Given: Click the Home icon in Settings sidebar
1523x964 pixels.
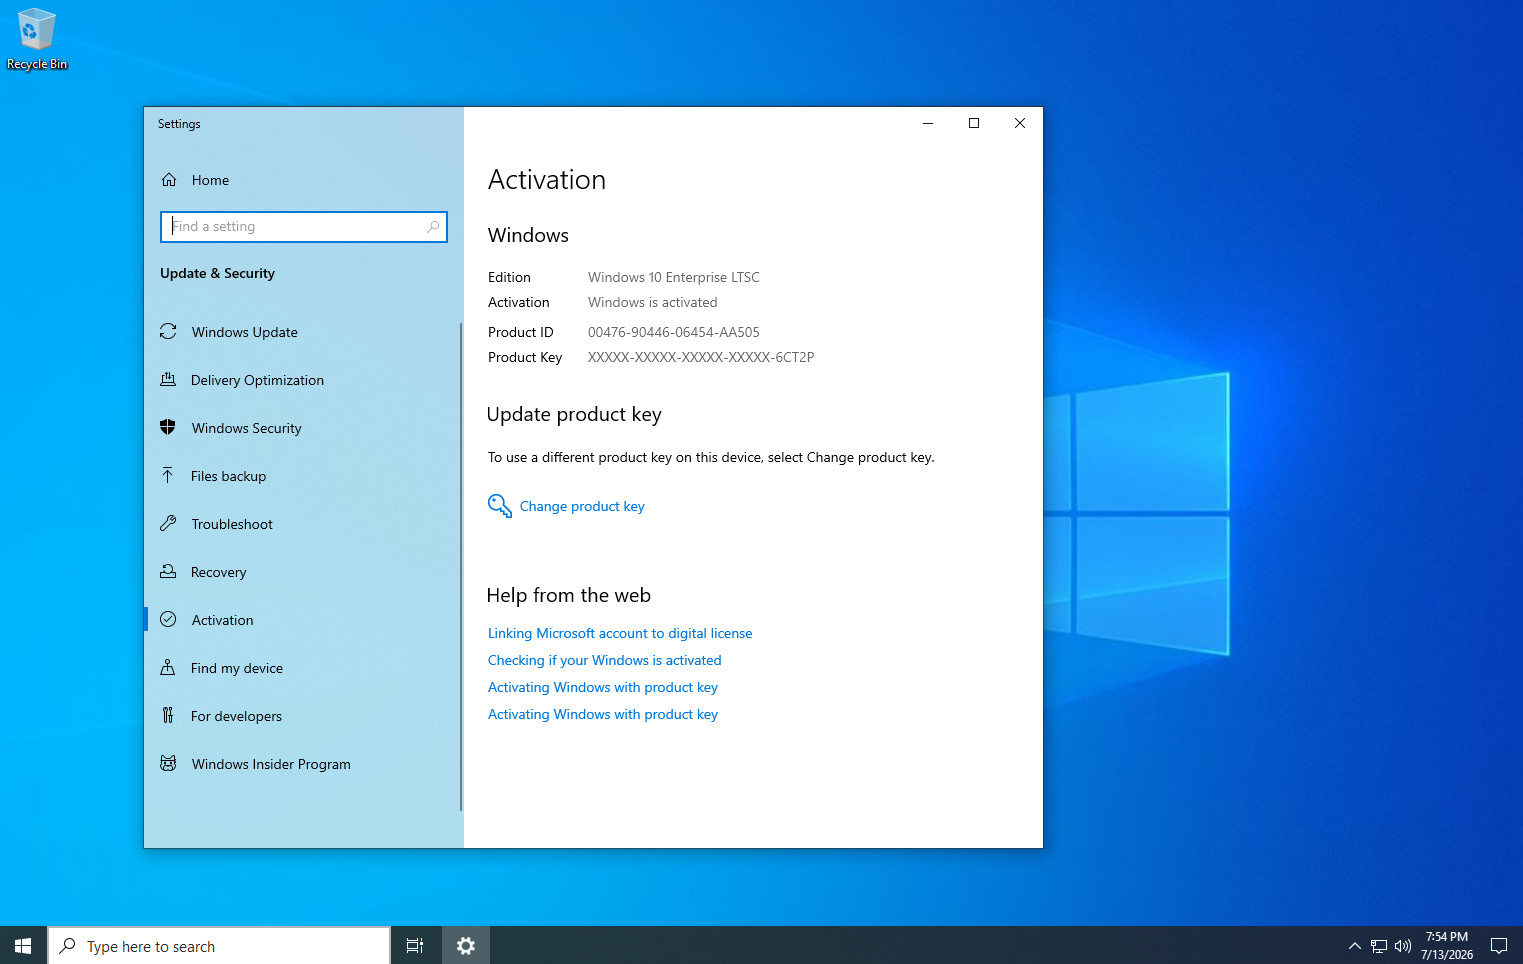Looking at the screenshot, I should (169, 180).
